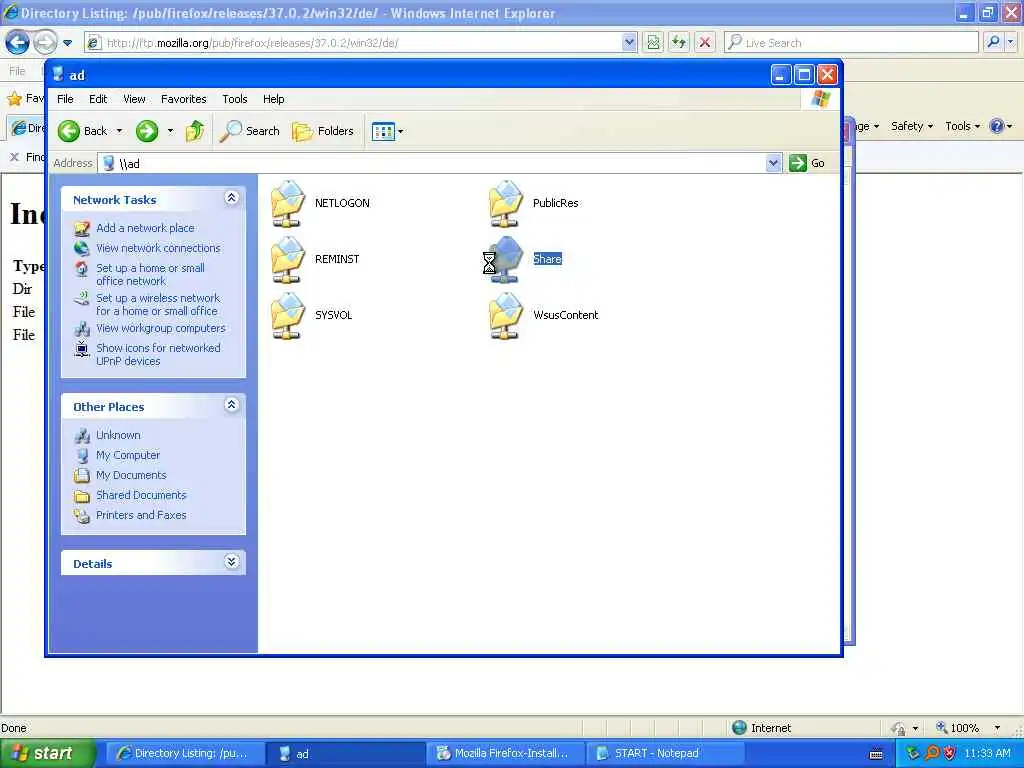Open Internet Explorer Tools command menu
This screenshot has width=1024, height=768.
coord(963,126)
